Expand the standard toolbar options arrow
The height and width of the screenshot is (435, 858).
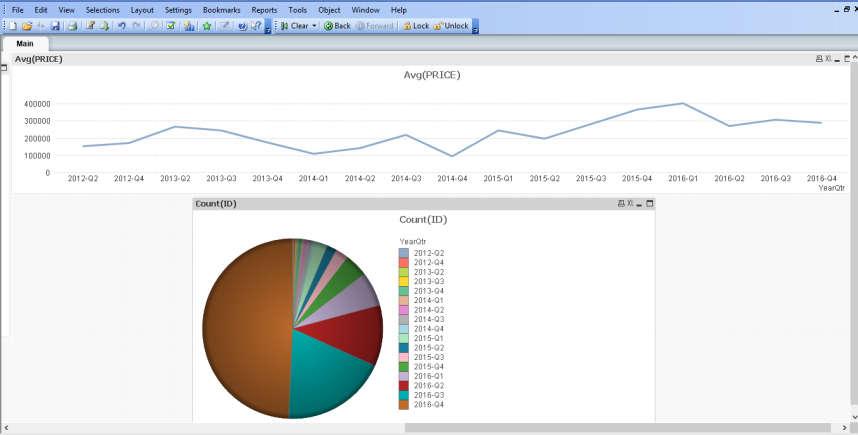tap(268, 27)
